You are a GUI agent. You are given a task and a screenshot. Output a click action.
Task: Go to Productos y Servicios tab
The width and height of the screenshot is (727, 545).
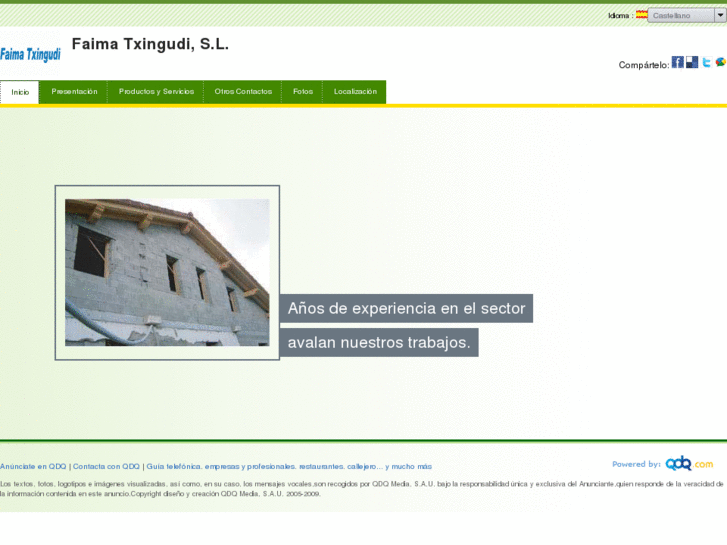(x=156, y=91)
